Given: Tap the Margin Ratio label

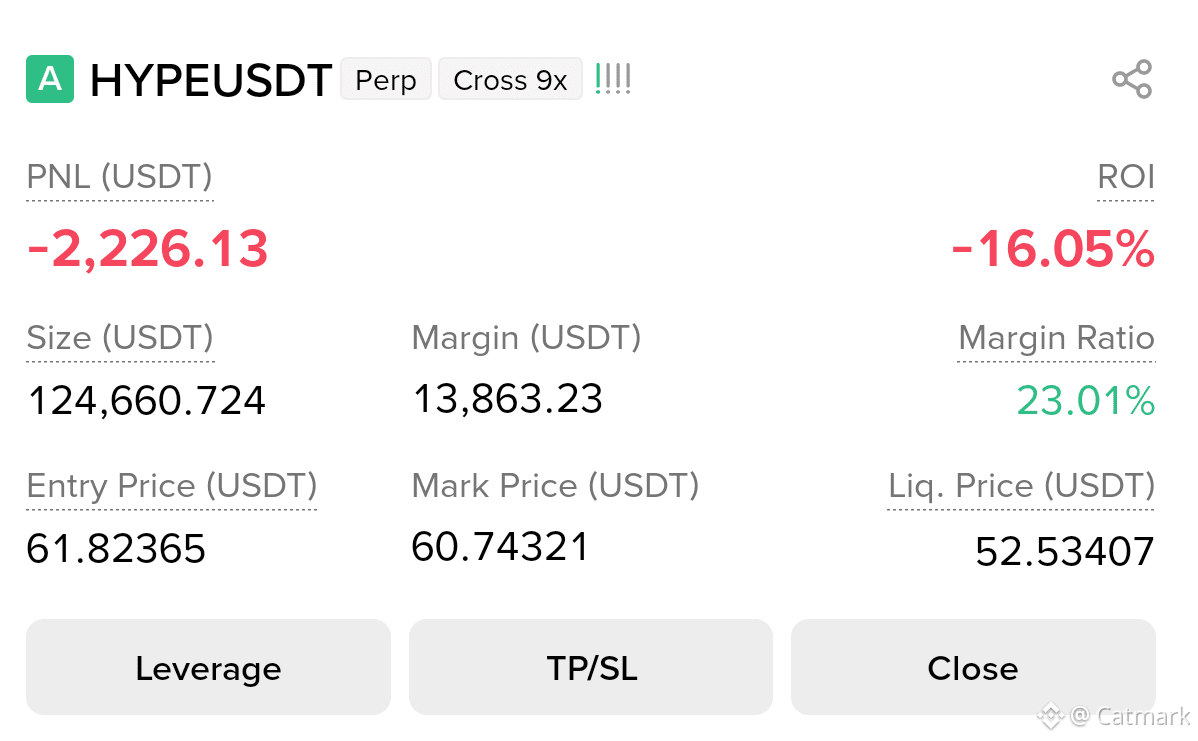Looking at the screenshot, I should pos(1056,338).
